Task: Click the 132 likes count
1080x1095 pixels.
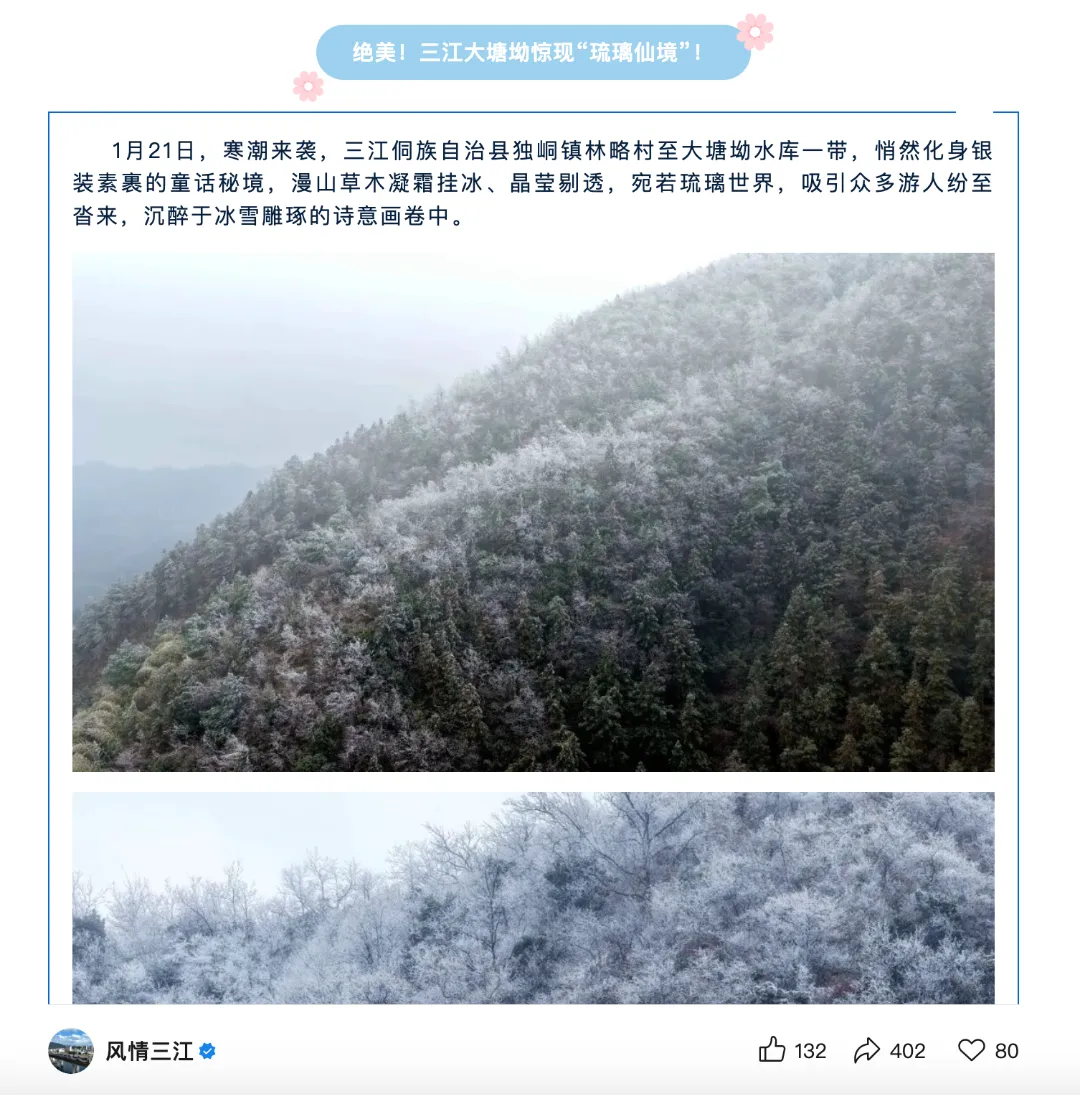Action: 810,1051
